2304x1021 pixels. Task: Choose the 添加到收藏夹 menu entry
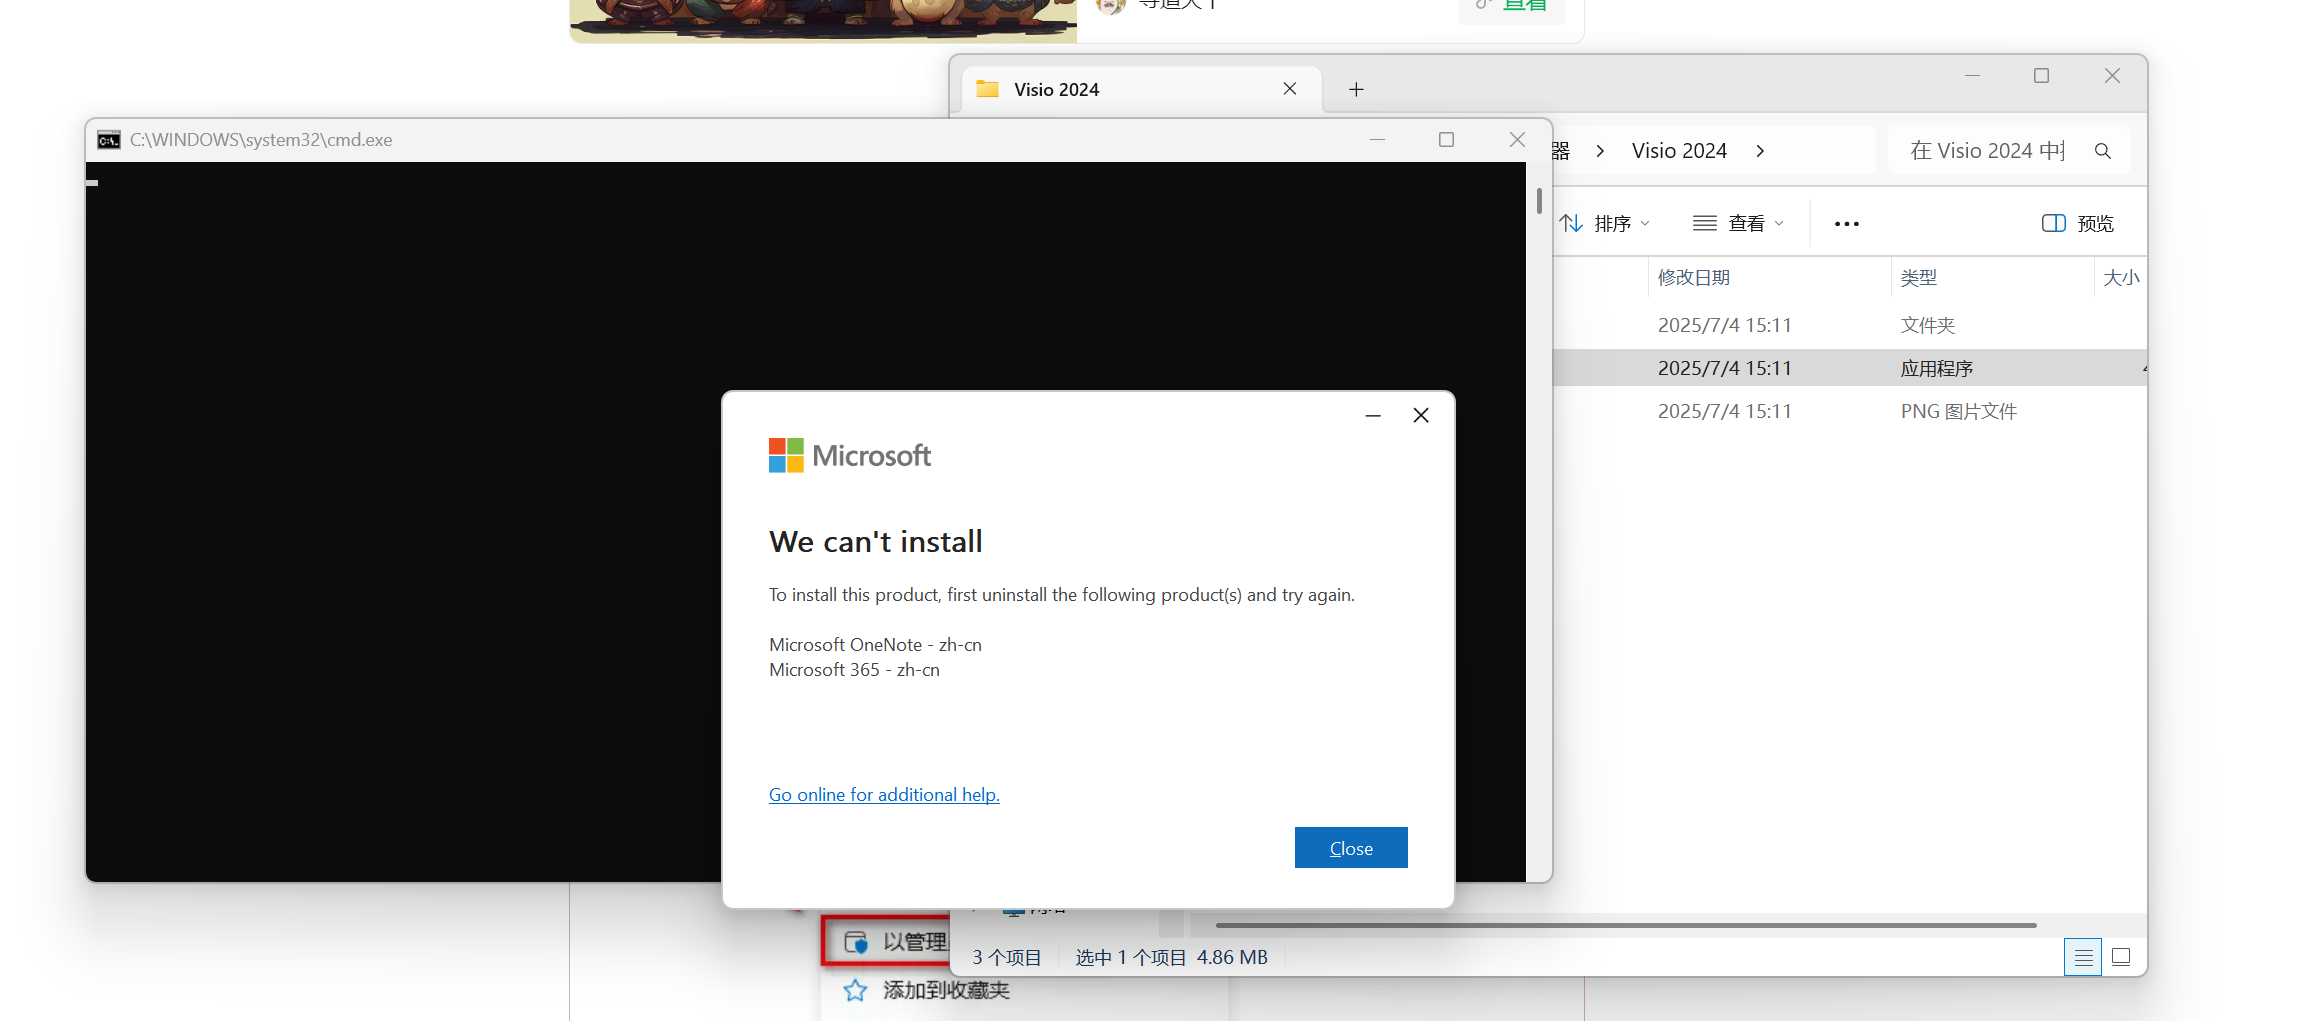pos(945,991)
